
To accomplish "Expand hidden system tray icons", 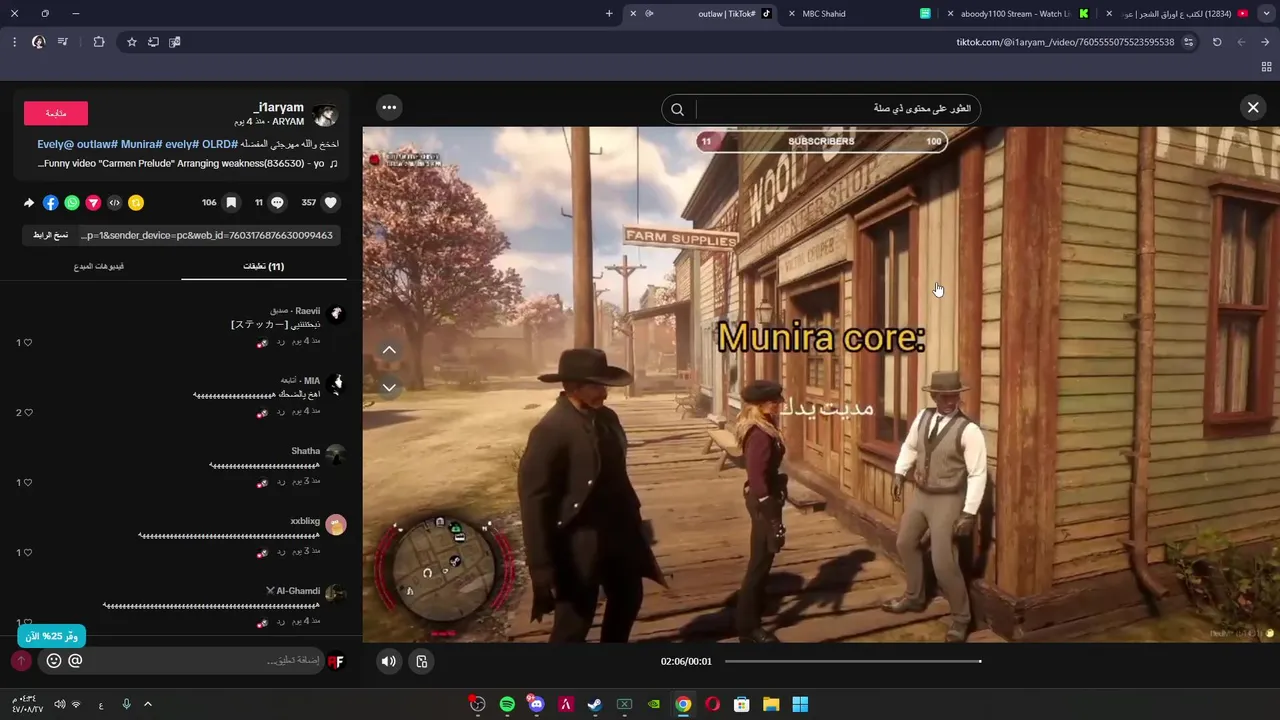I will click(148, 704).
